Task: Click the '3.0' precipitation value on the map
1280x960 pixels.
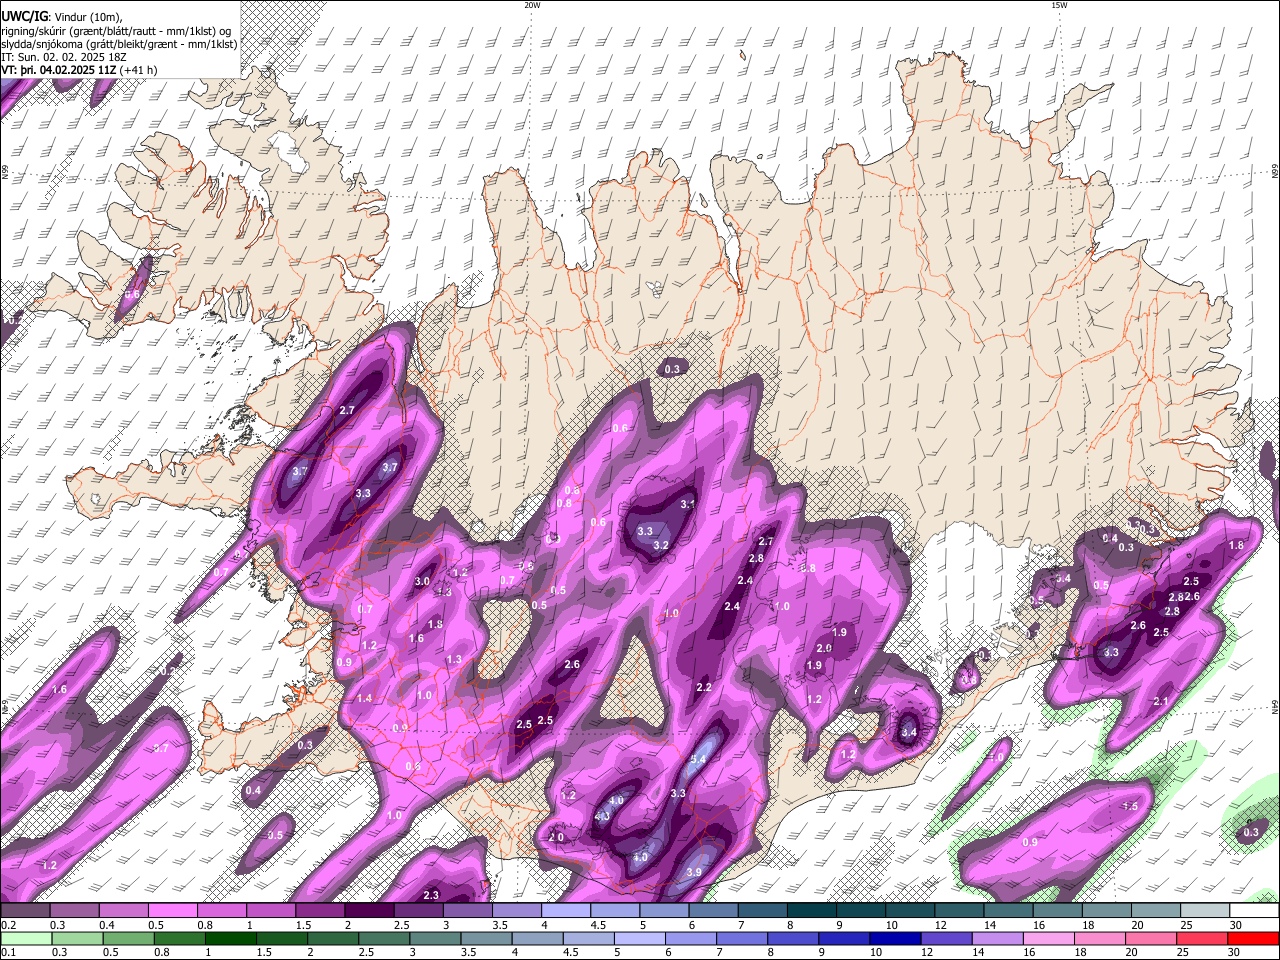Action: (x=422, y=581)
